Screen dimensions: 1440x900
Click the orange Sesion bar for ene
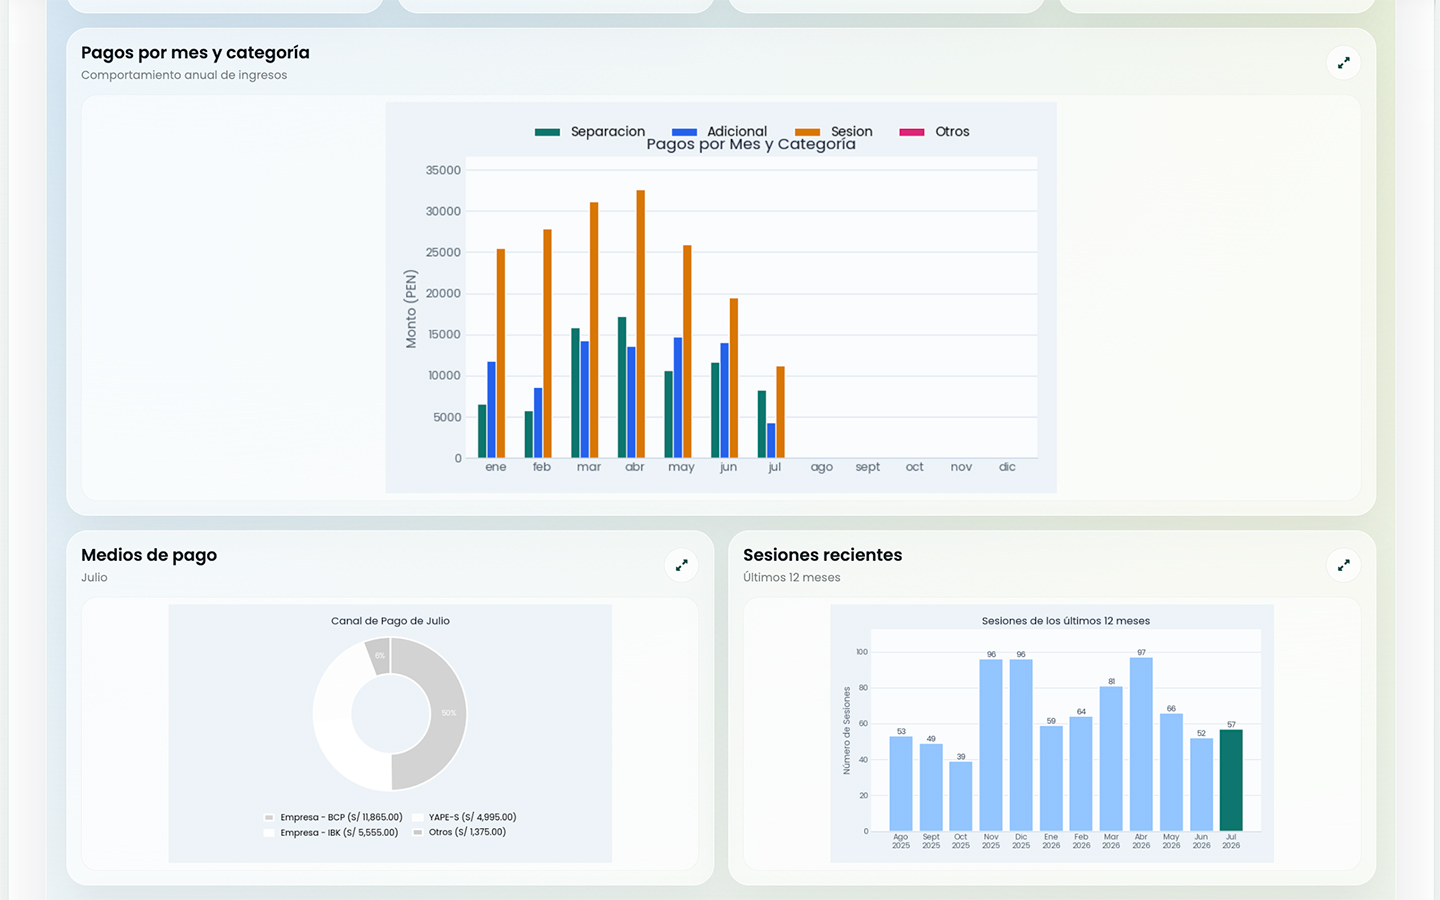pos(501,353)
